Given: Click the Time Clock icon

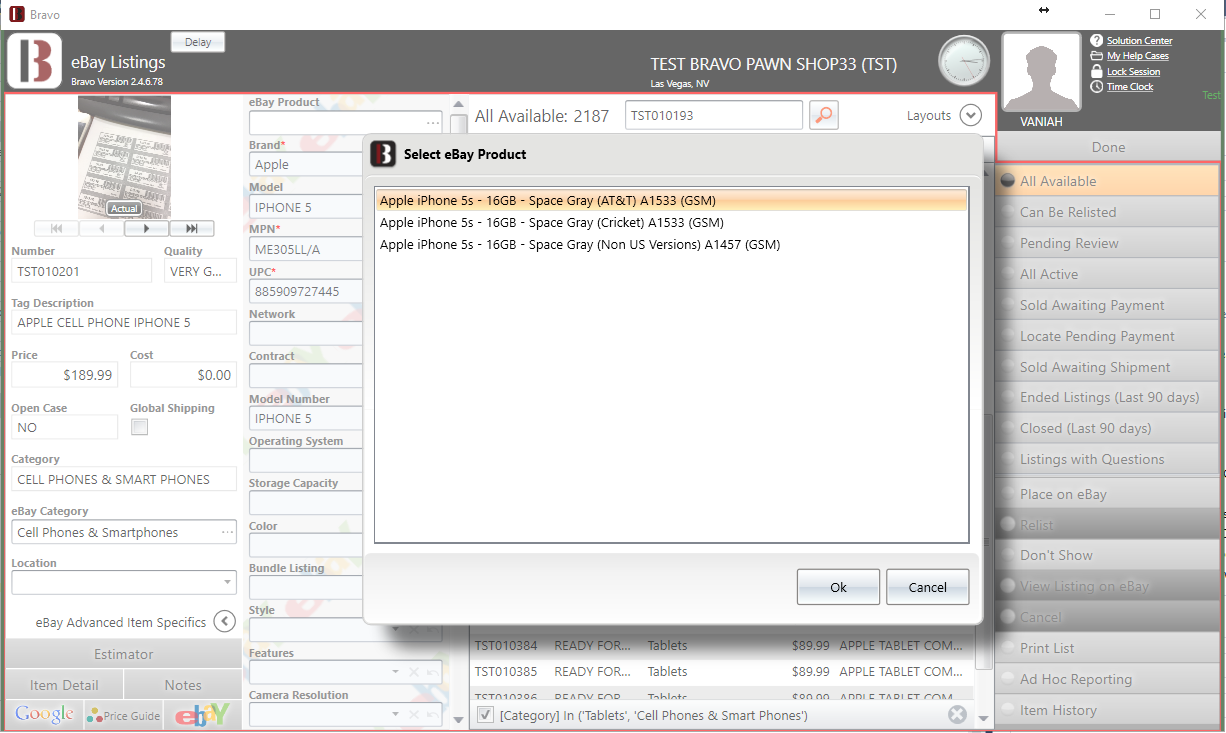Looking at the screenshot, I should (1097, 87).
